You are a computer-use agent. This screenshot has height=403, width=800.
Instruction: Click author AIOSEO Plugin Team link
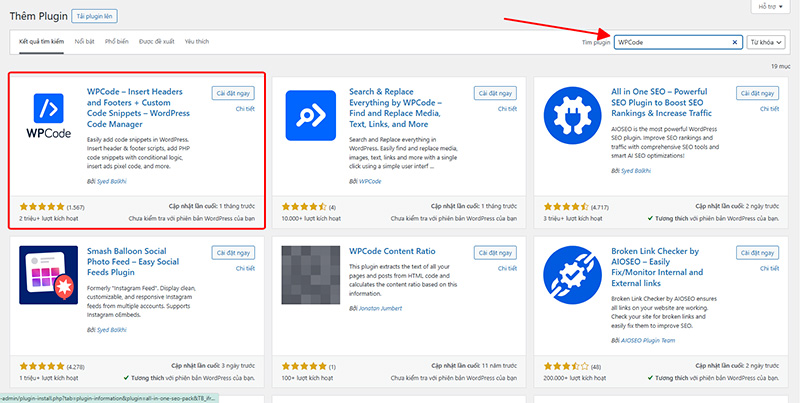coord(647,341)
